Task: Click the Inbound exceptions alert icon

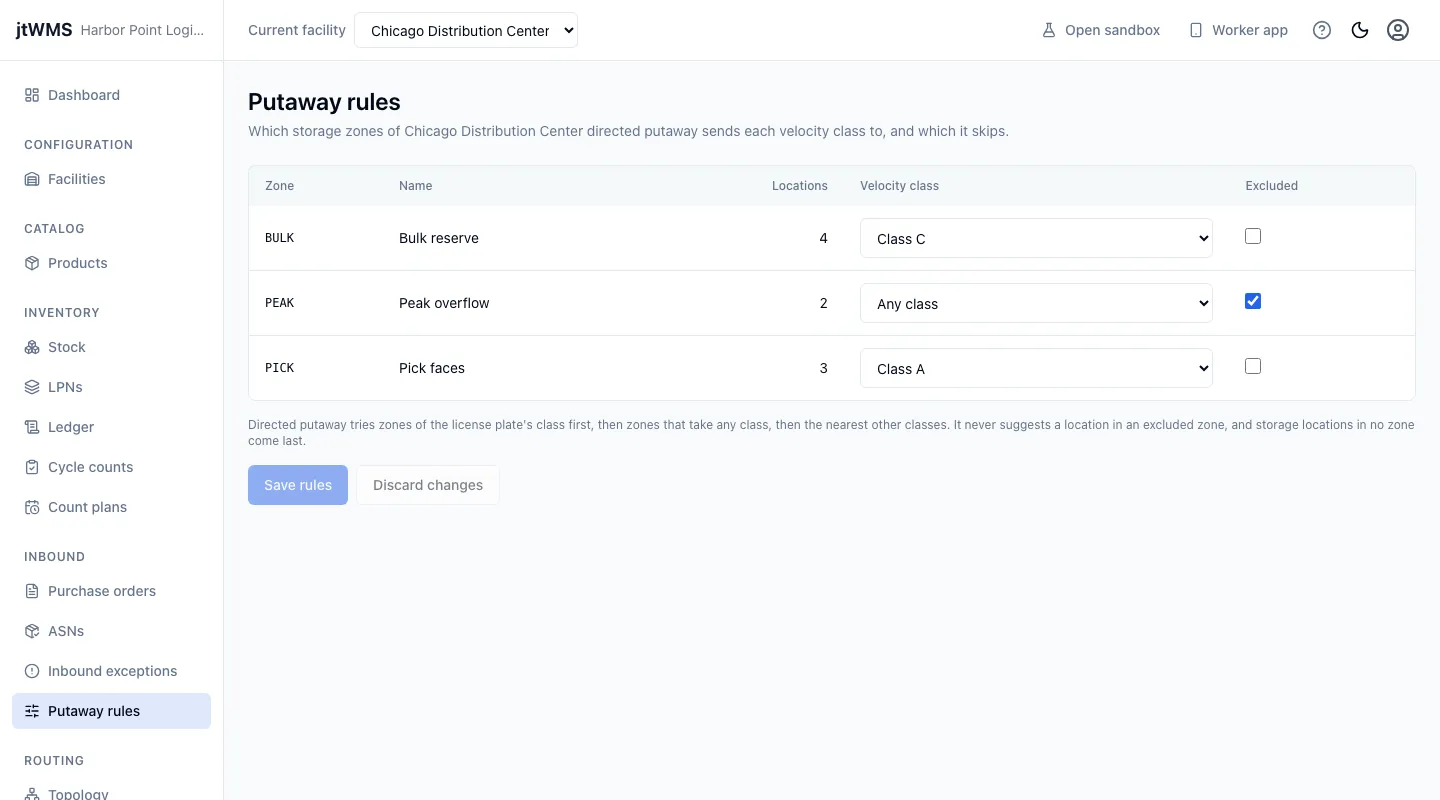Action: [32, 671]
